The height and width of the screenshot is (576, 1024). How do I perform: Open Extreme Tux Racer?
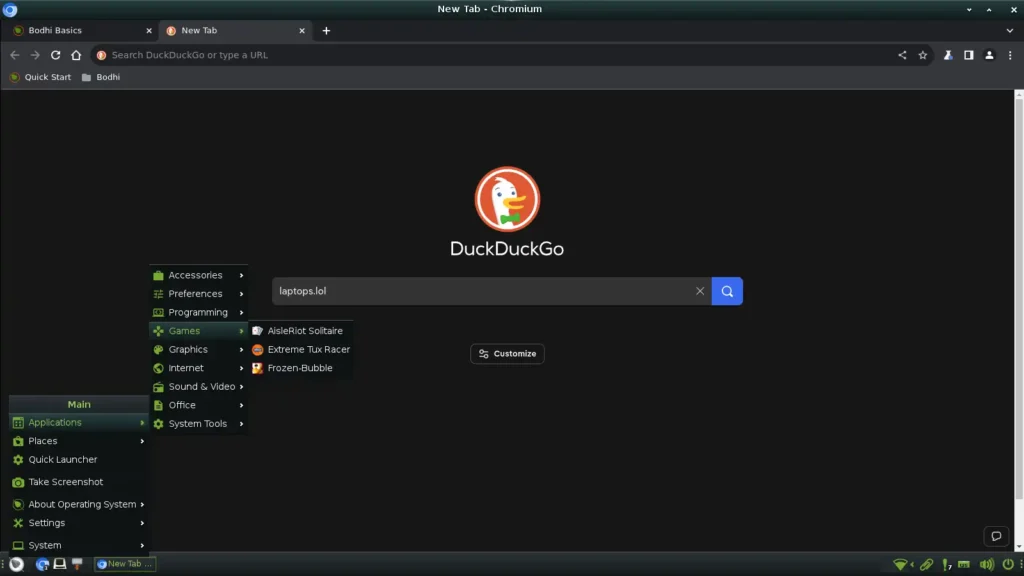point(309,349)
